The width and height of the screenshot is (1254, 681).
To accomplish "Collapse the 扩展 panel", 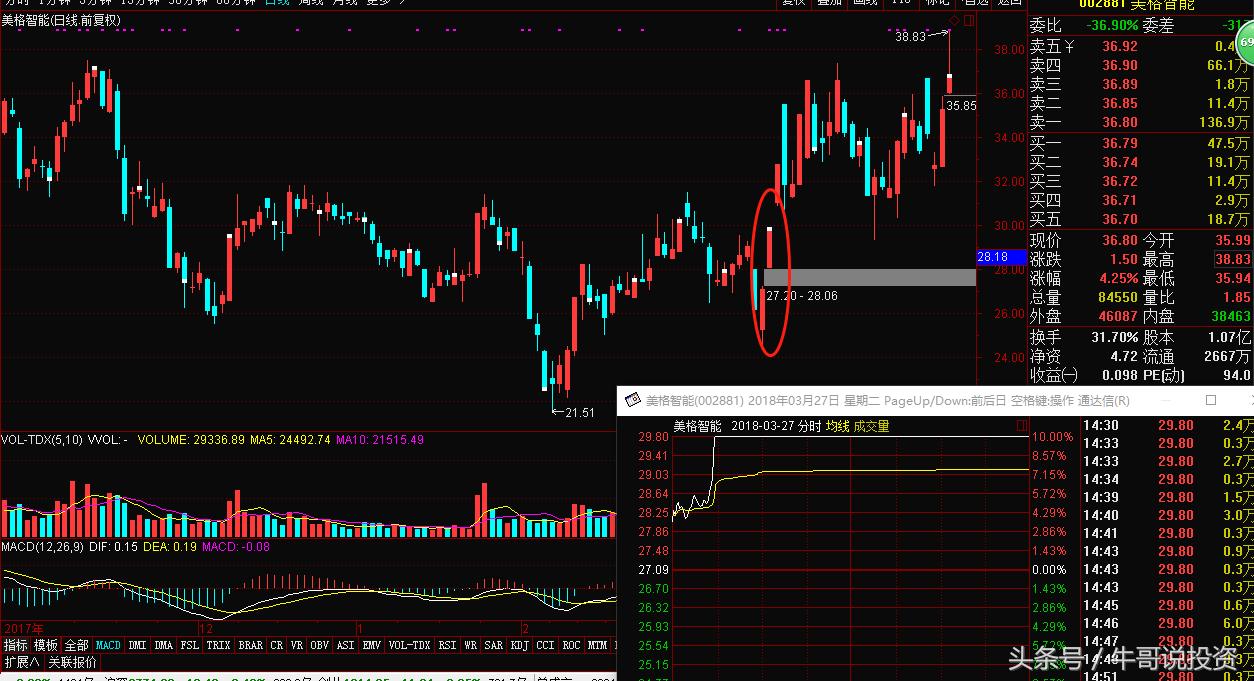I will (22, 662).
